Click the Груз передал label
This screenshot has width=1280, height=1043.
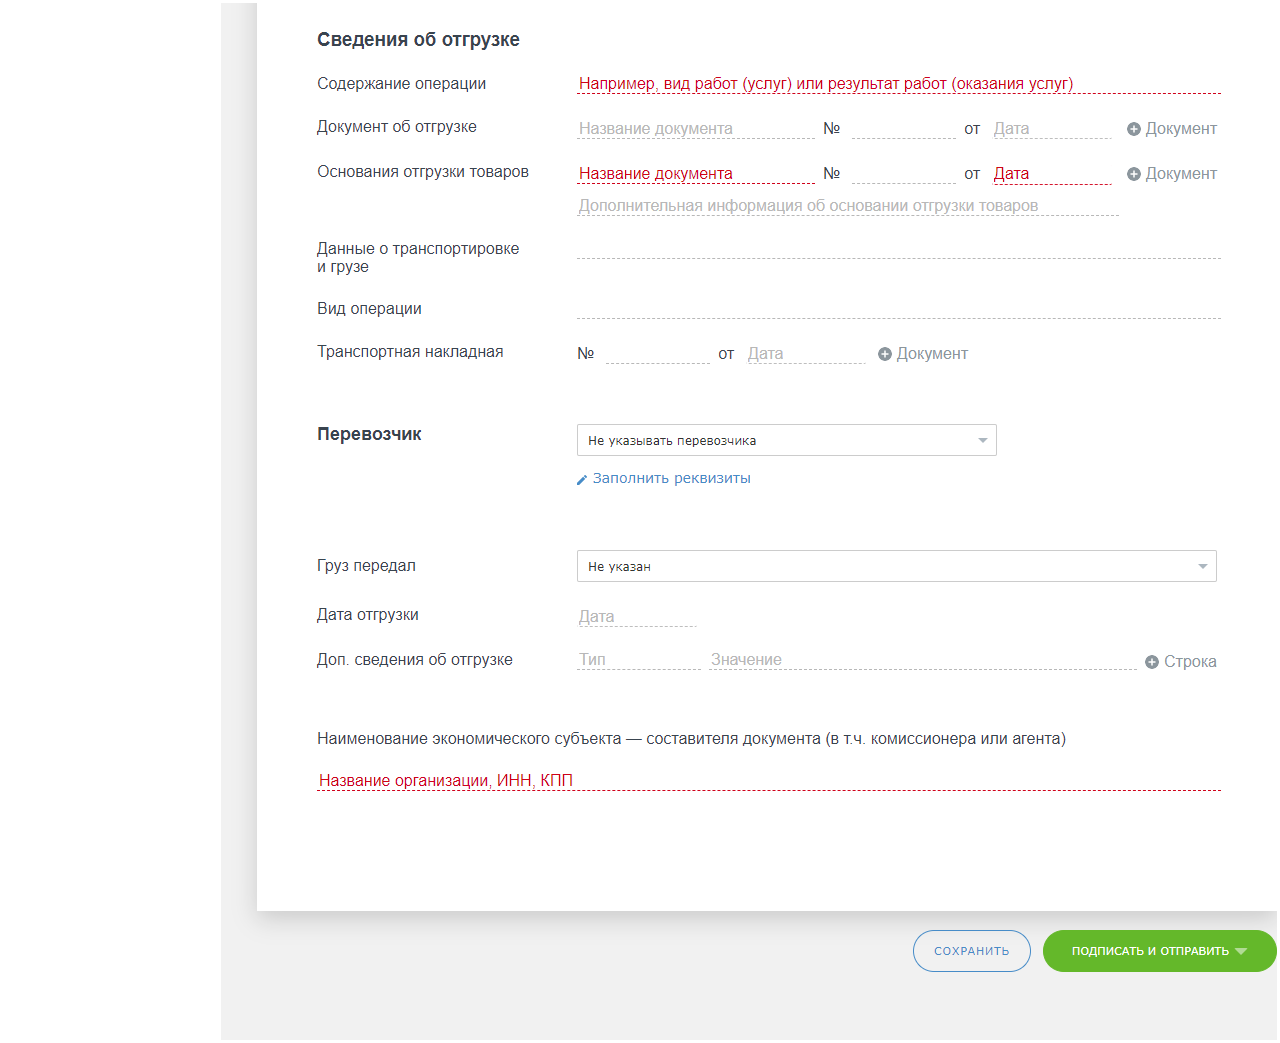pos(366,566)
